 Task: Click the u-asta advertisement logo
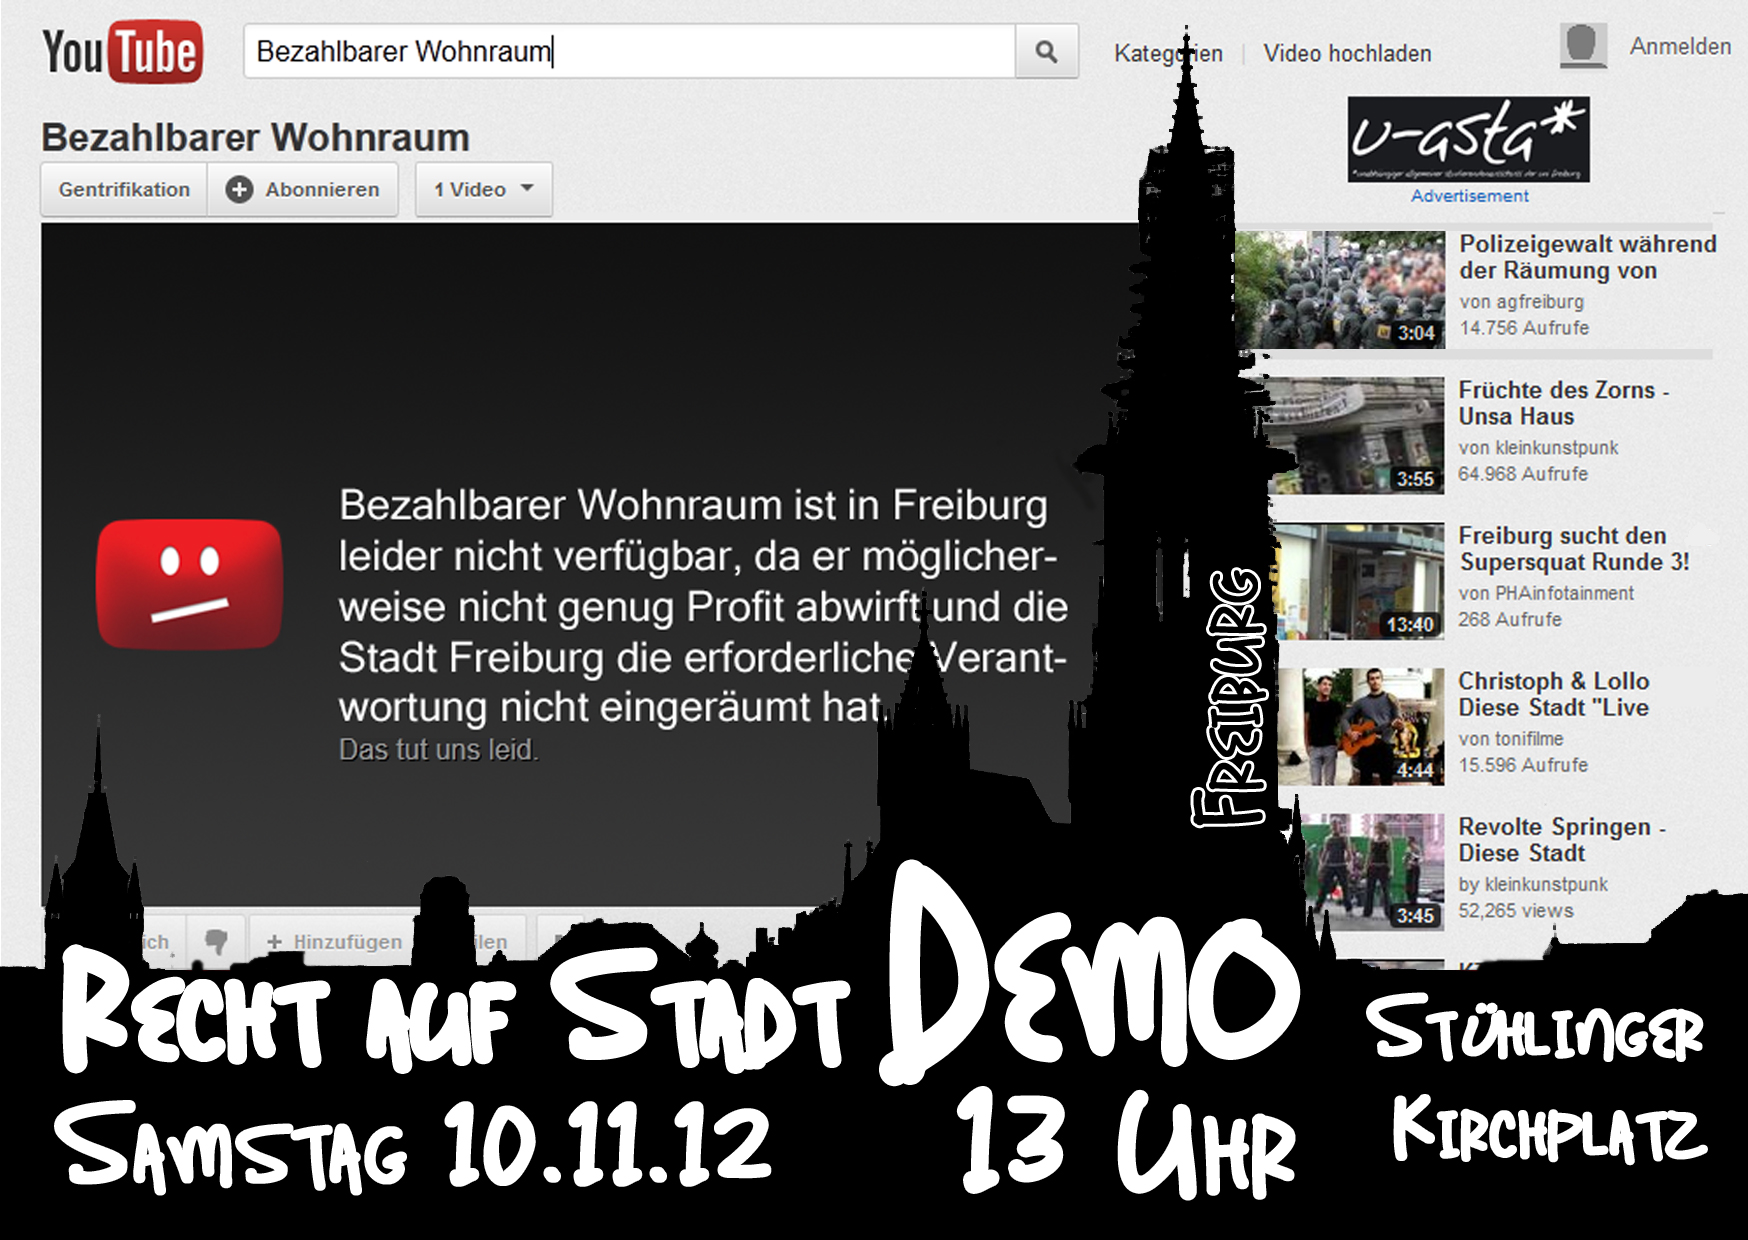(1468, 140)
